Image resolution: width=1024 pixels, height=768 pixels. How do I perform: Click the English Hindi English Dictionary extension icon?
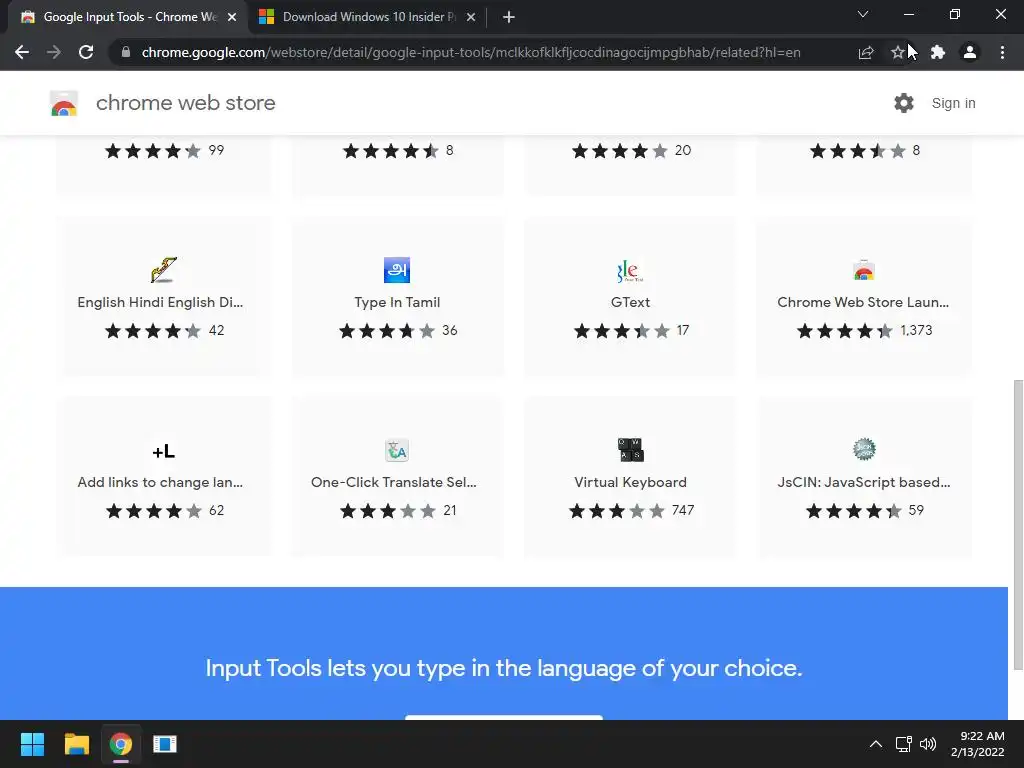tap(163, 270)
